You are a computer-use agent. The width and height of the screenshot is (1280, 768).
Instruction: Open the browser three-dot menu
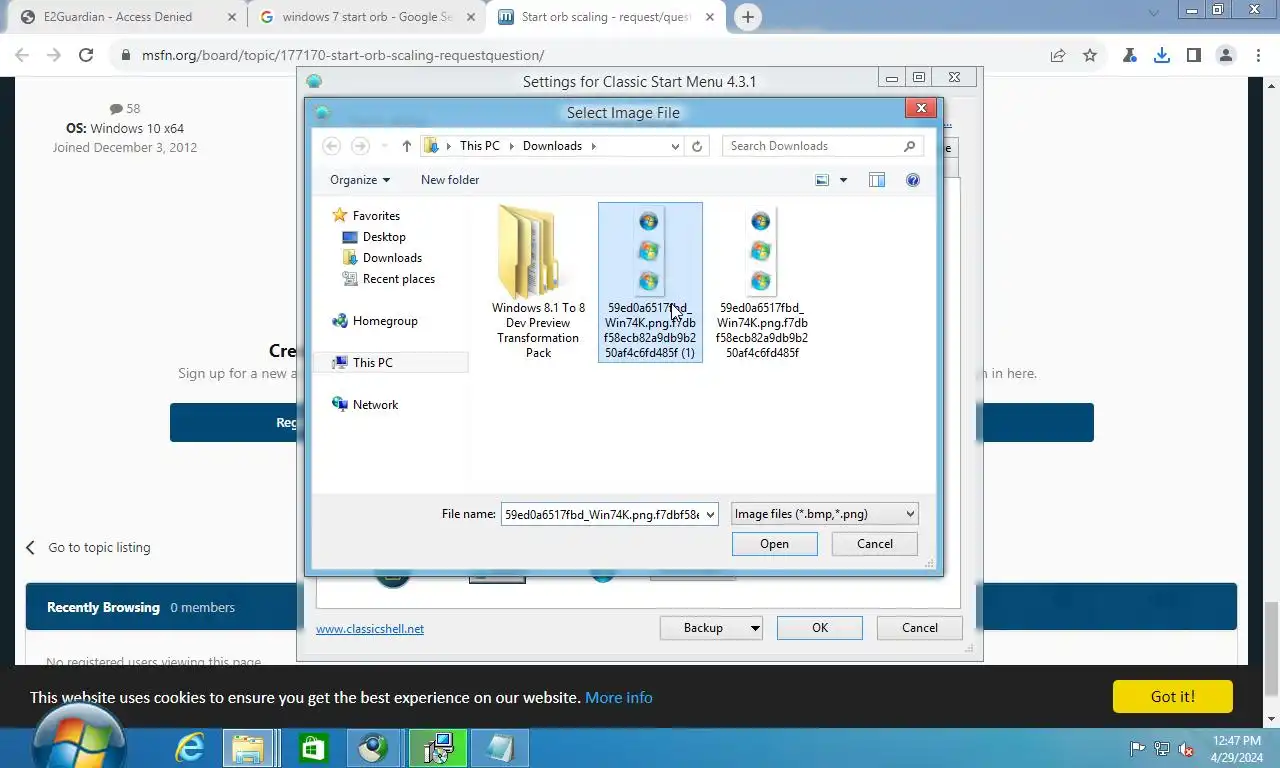click(x=1258, y=56)
